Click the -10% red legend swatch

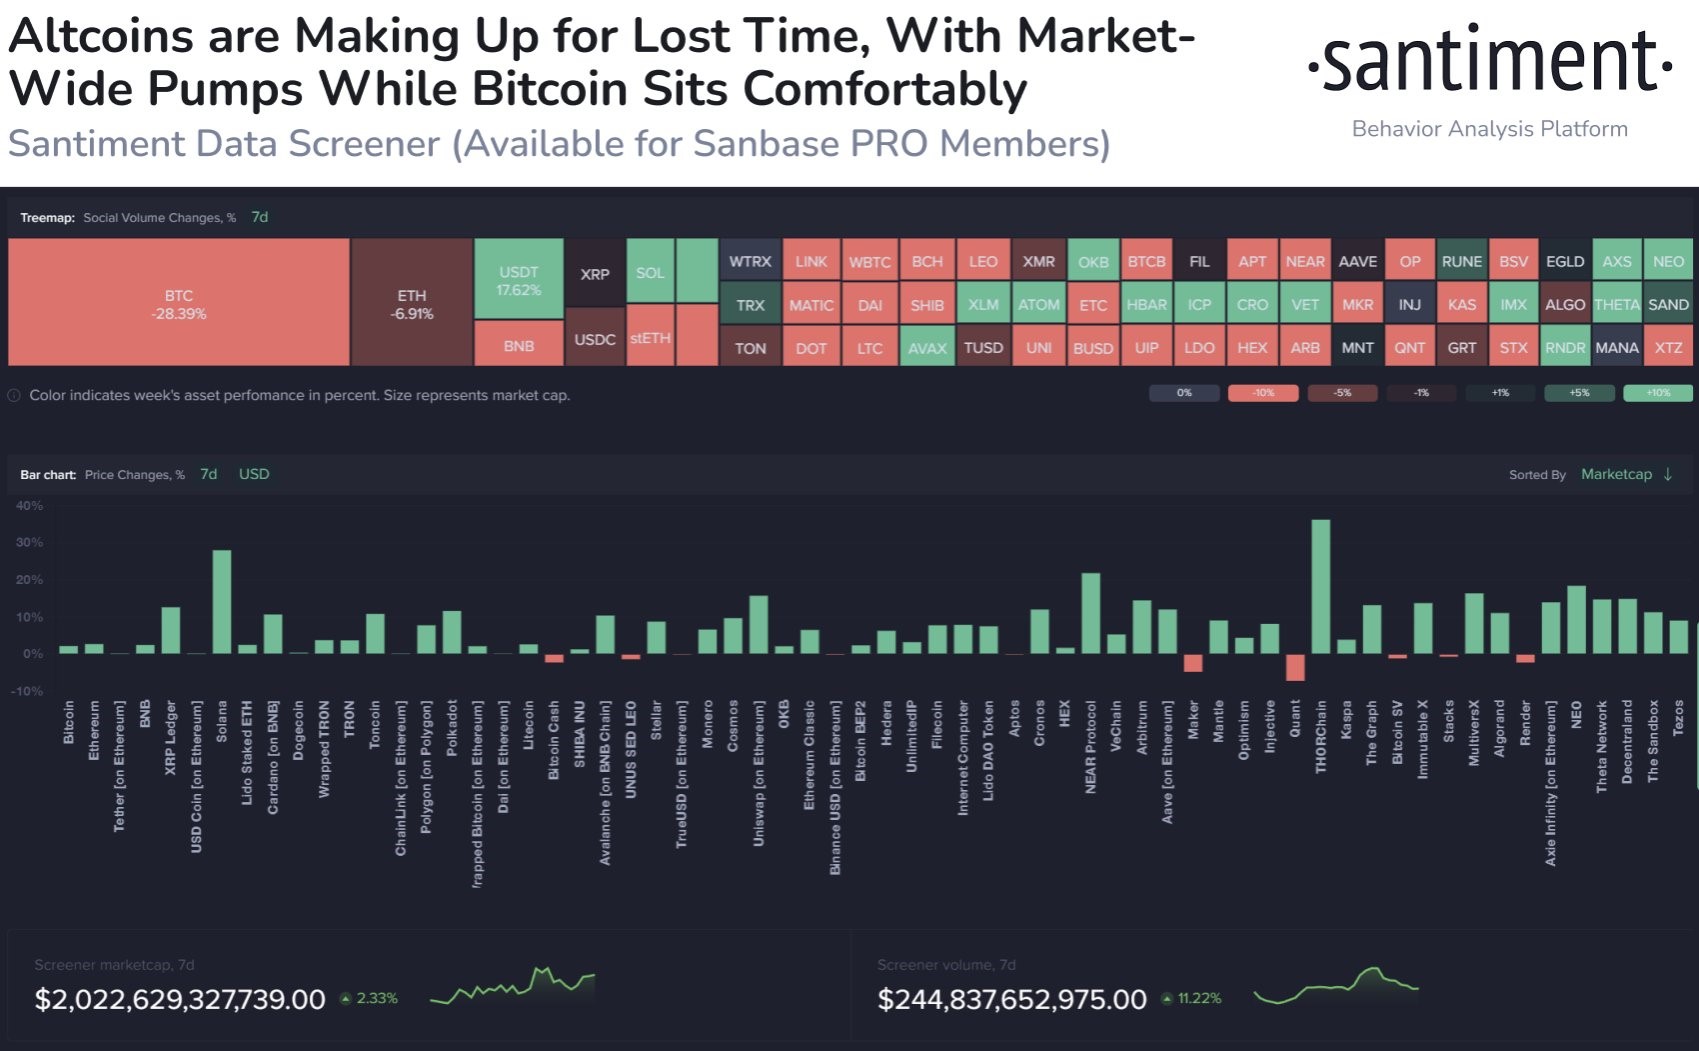[1263, 393]
